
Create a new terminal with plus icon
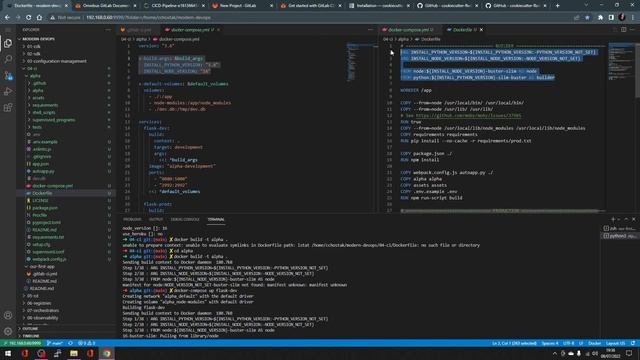pyautogui.click(x=613, y=219)
